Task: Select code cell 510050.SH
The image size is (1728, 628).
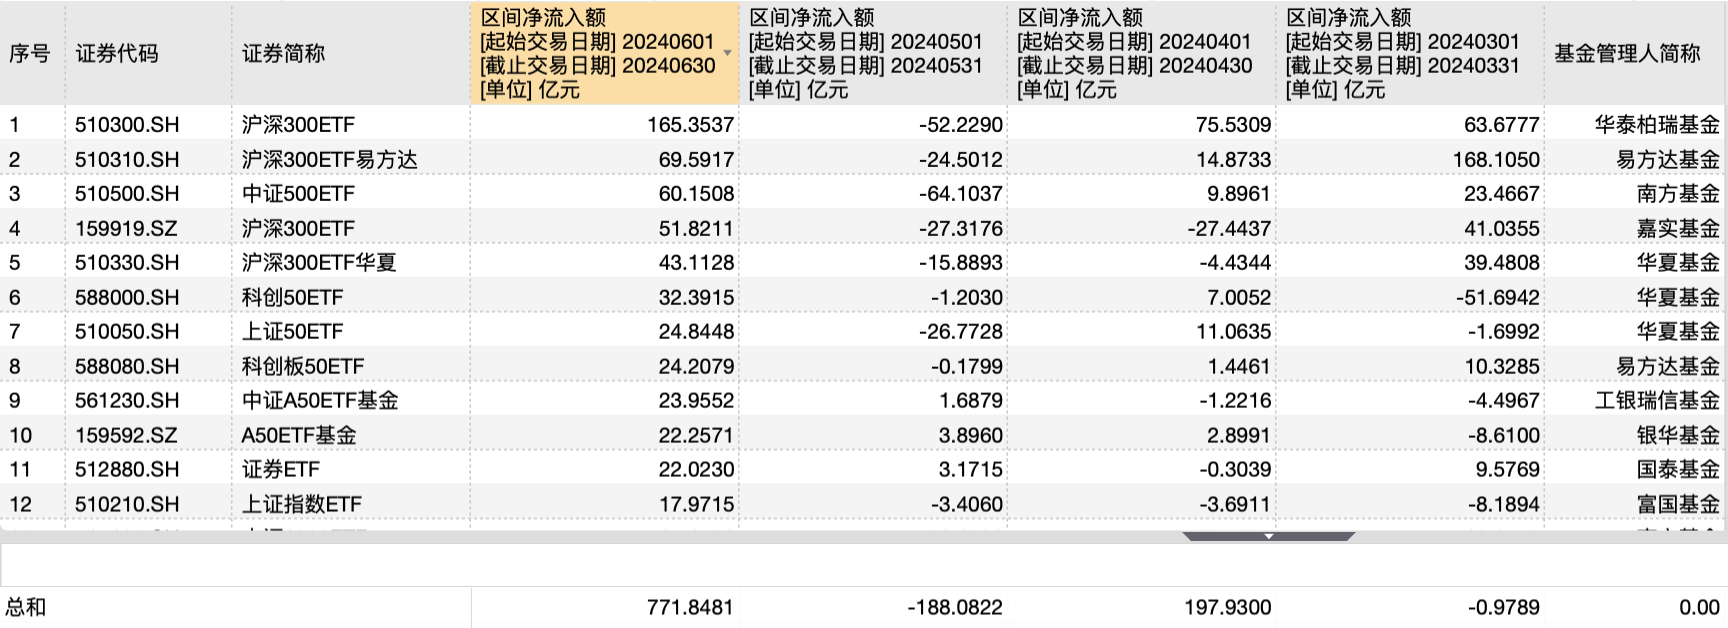Action: 127,331
